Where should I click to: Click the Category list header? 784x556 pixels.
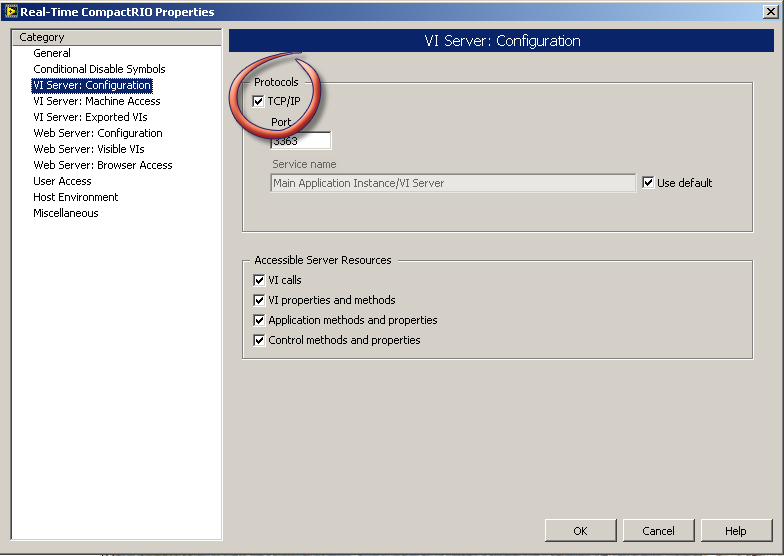116,37
